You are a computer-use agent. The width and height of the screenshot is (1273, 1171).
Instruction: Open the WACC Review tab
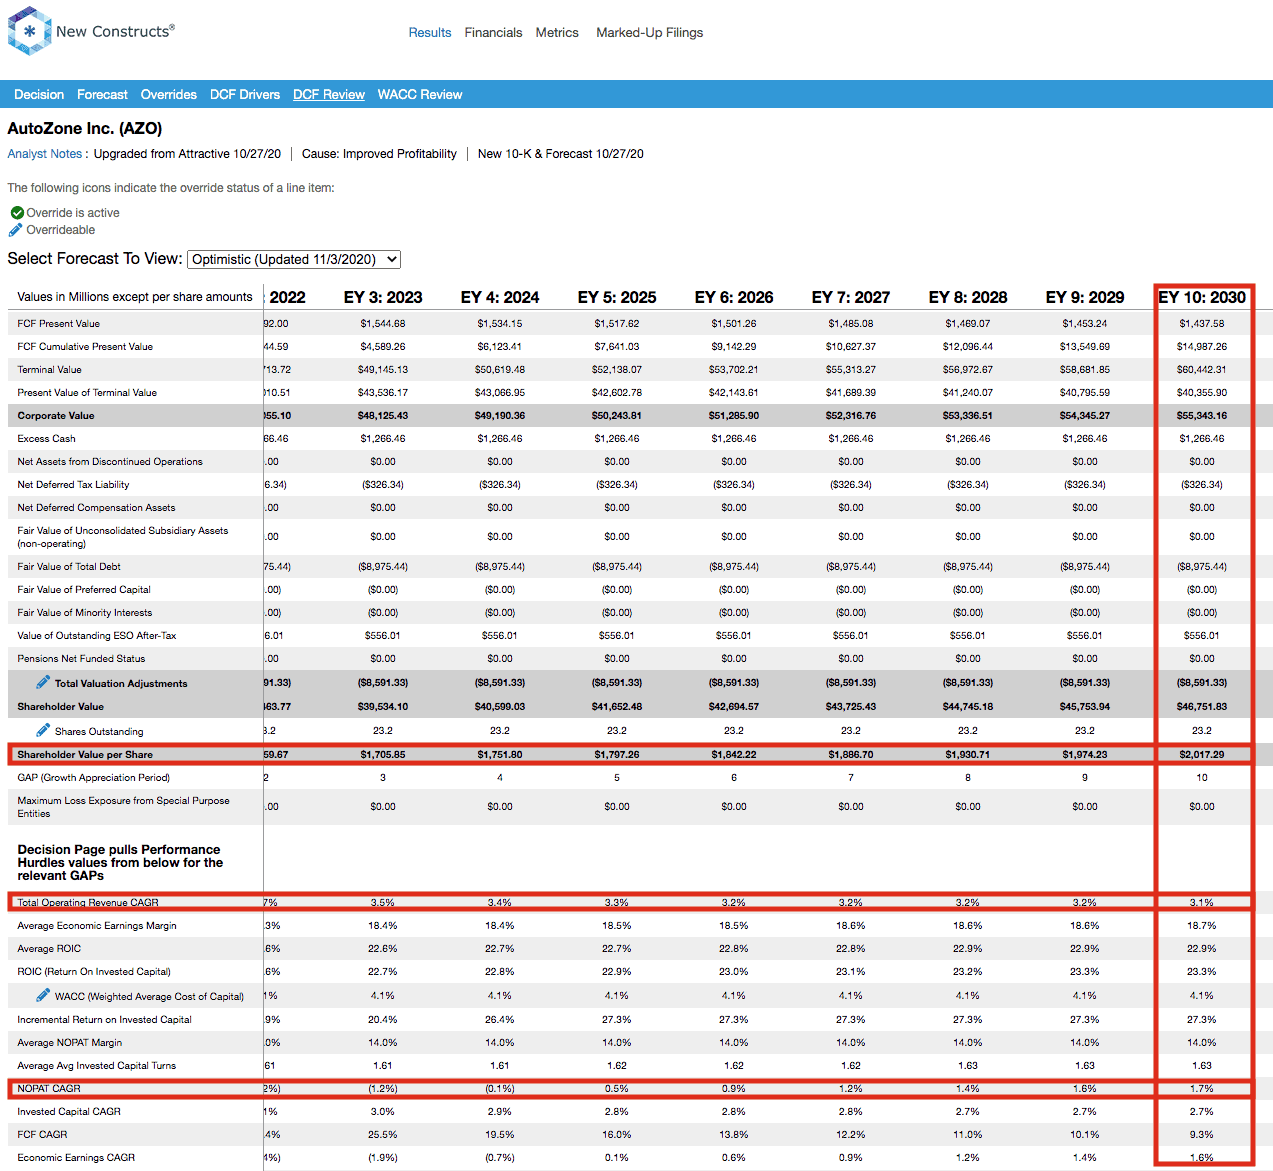point(420,95)
